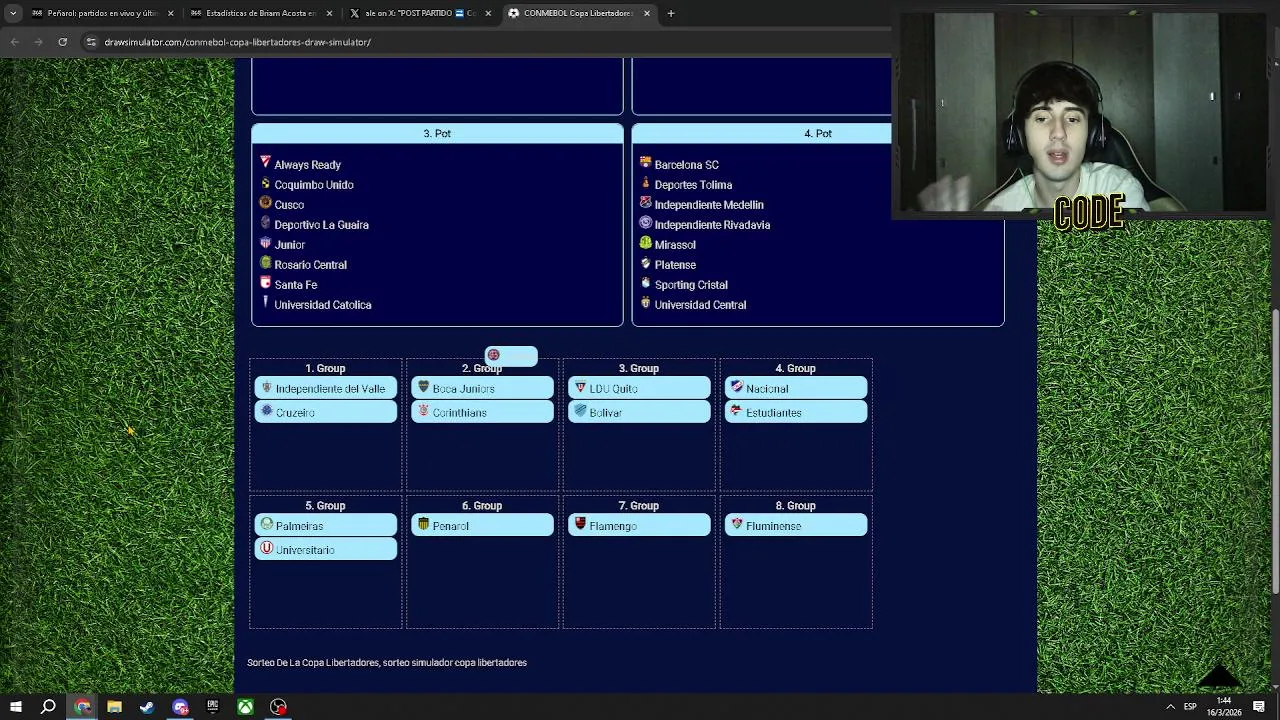Click the Universitario team in Group 5

[326, 549]
